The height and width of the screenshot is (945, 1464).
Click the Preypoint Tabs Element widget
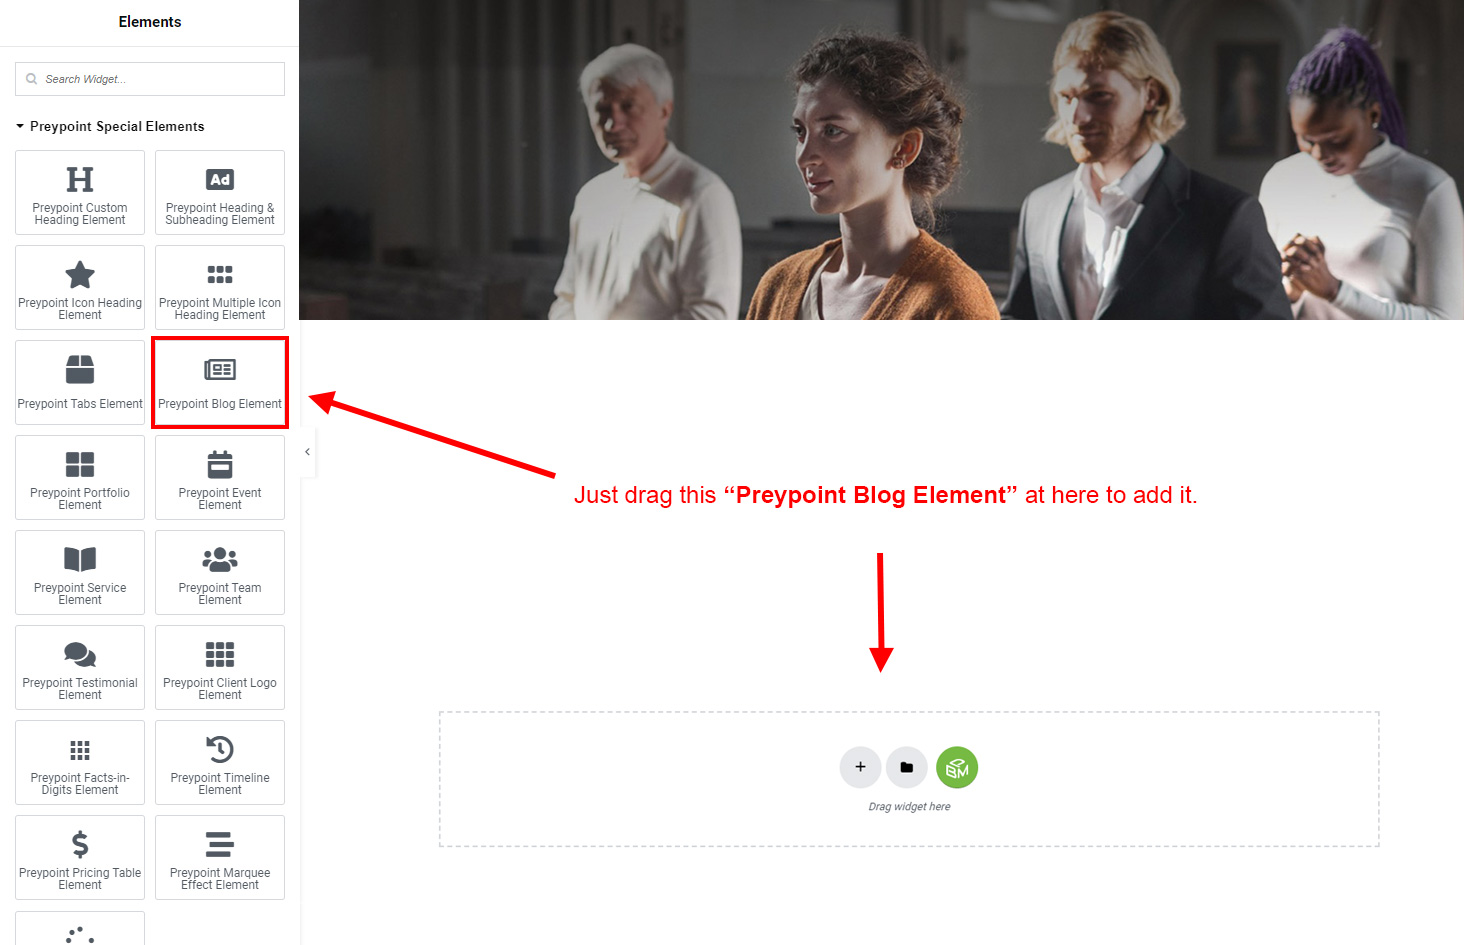click(x=80, y=382)
